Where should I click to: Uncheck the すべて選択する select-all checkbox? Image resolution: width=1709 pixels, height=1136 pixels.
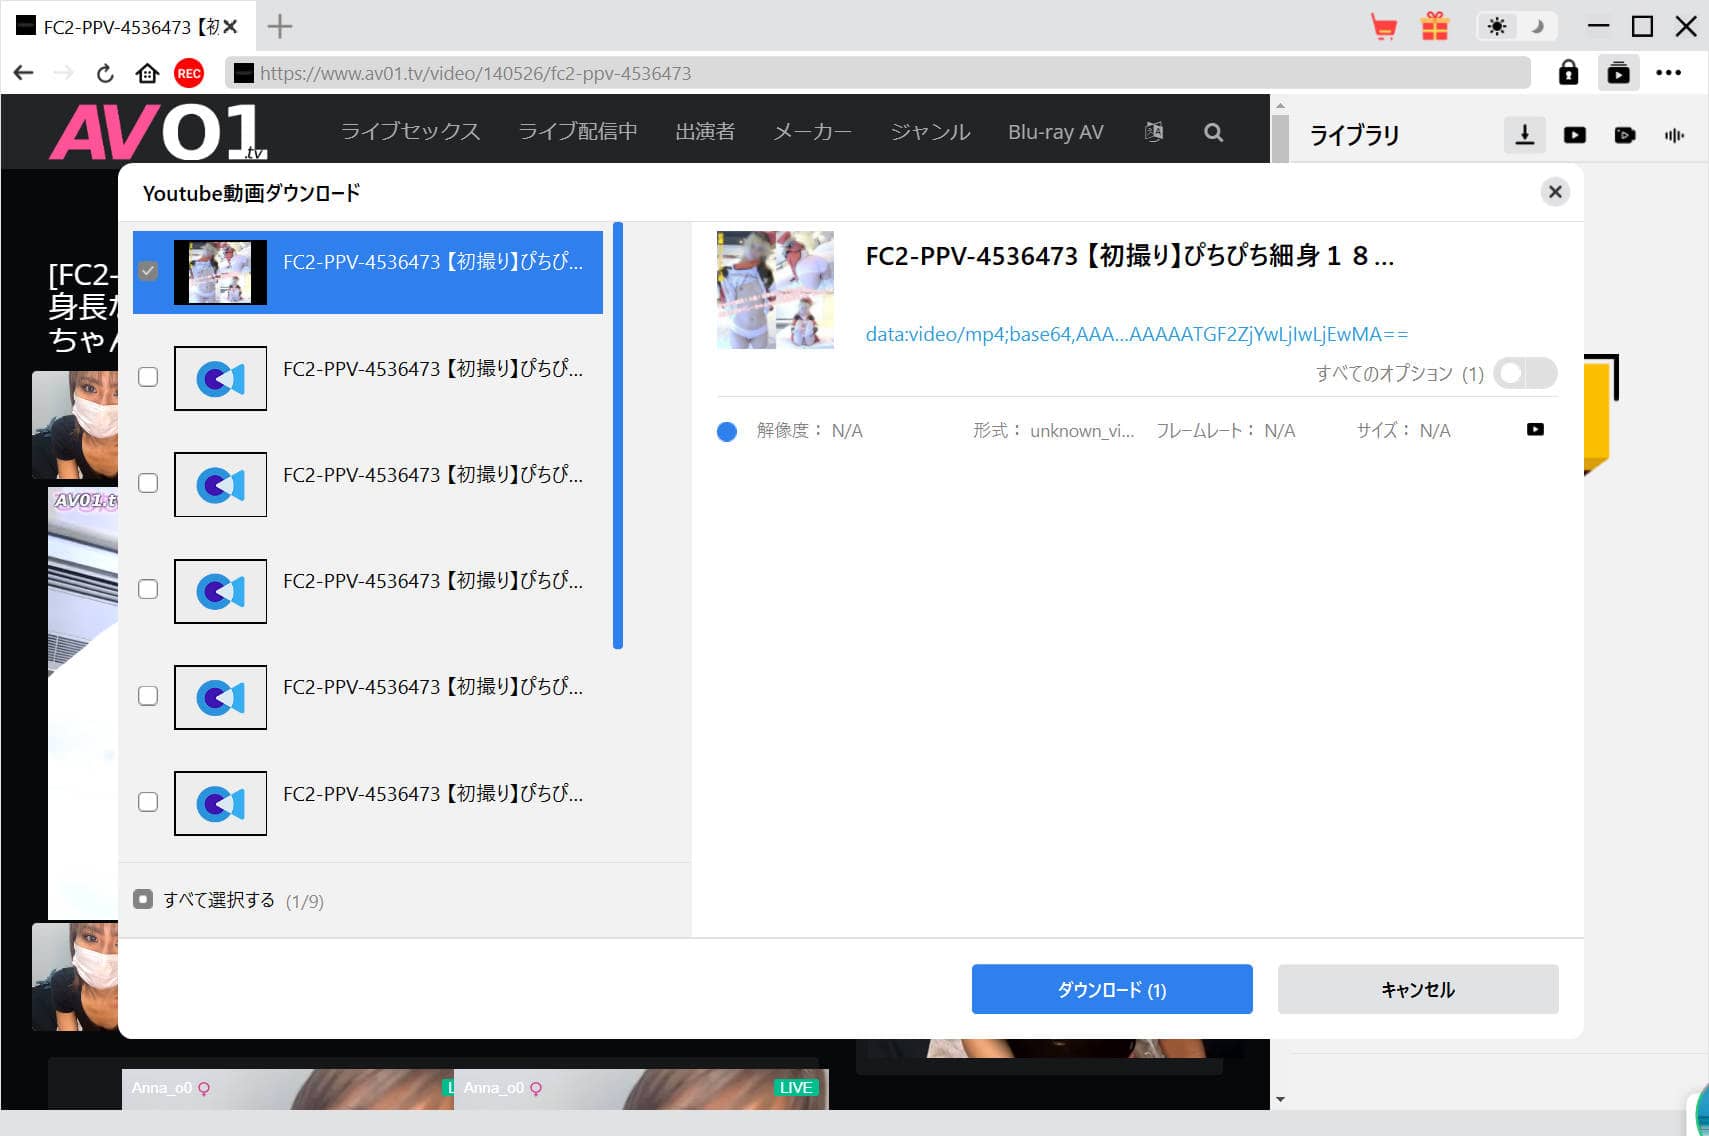142,899
